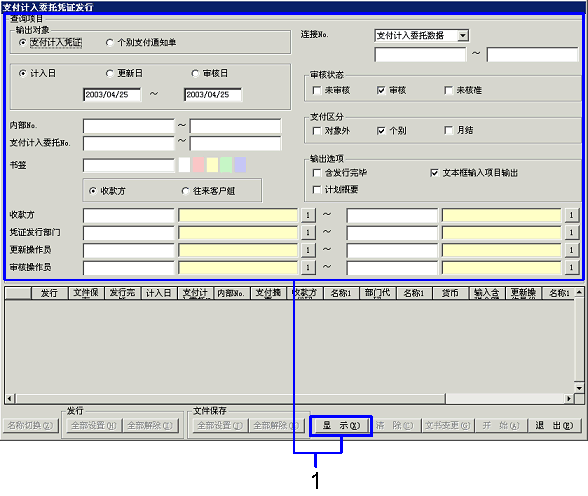
Task: Click rightmost lookup button in 收款方 row
Action: [571, 215]
